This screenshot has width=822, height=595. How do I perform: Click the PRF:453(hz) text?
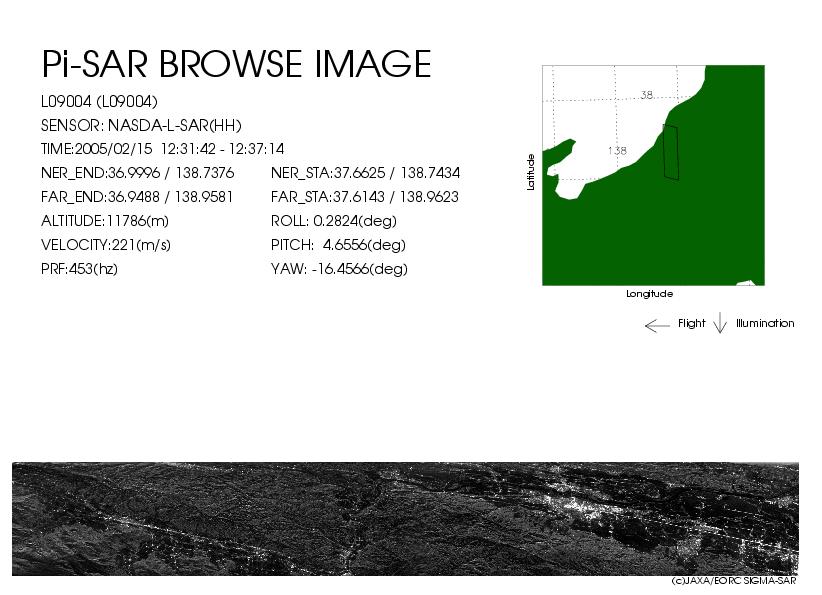79,269
